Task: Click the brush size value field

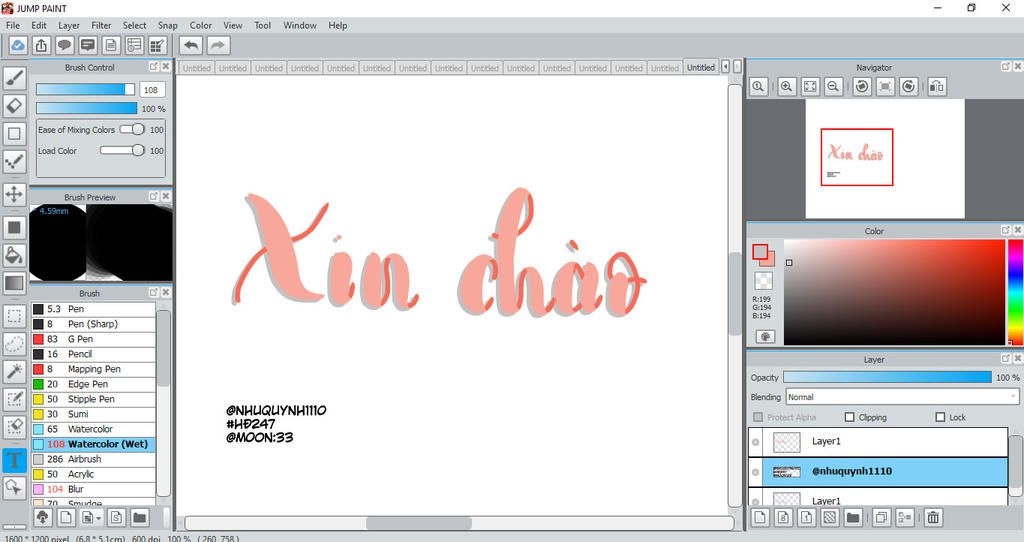Action: (152, 89)
